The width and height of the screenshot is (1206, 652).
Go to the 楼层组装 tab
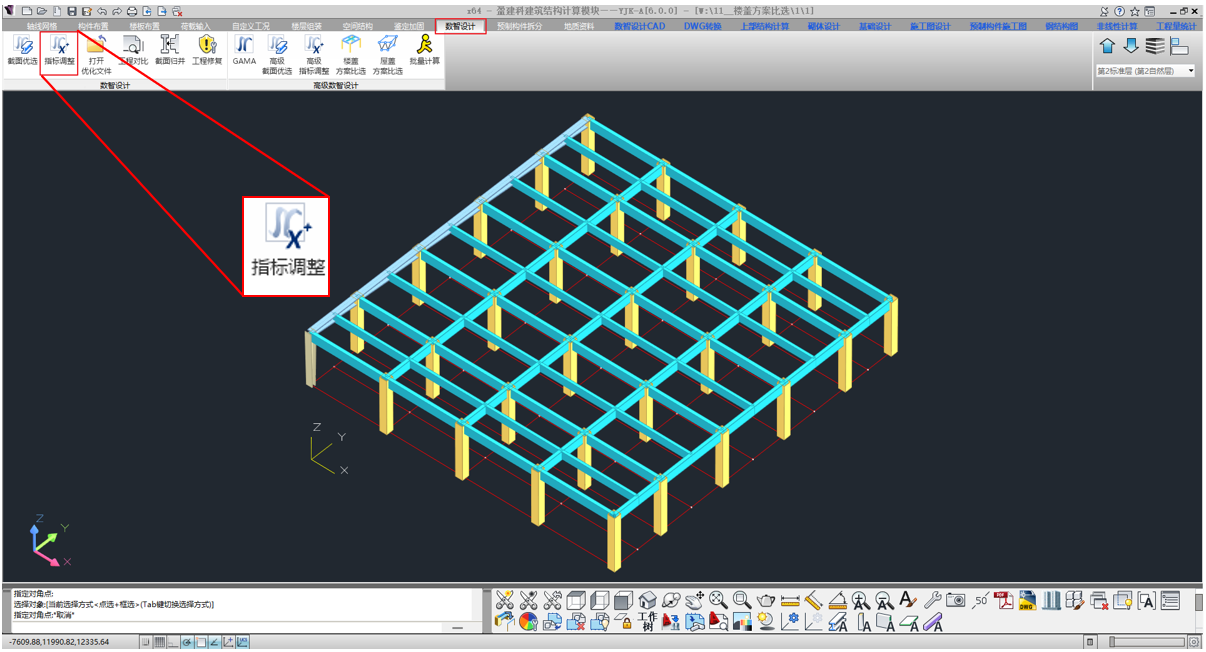(306, 26)
